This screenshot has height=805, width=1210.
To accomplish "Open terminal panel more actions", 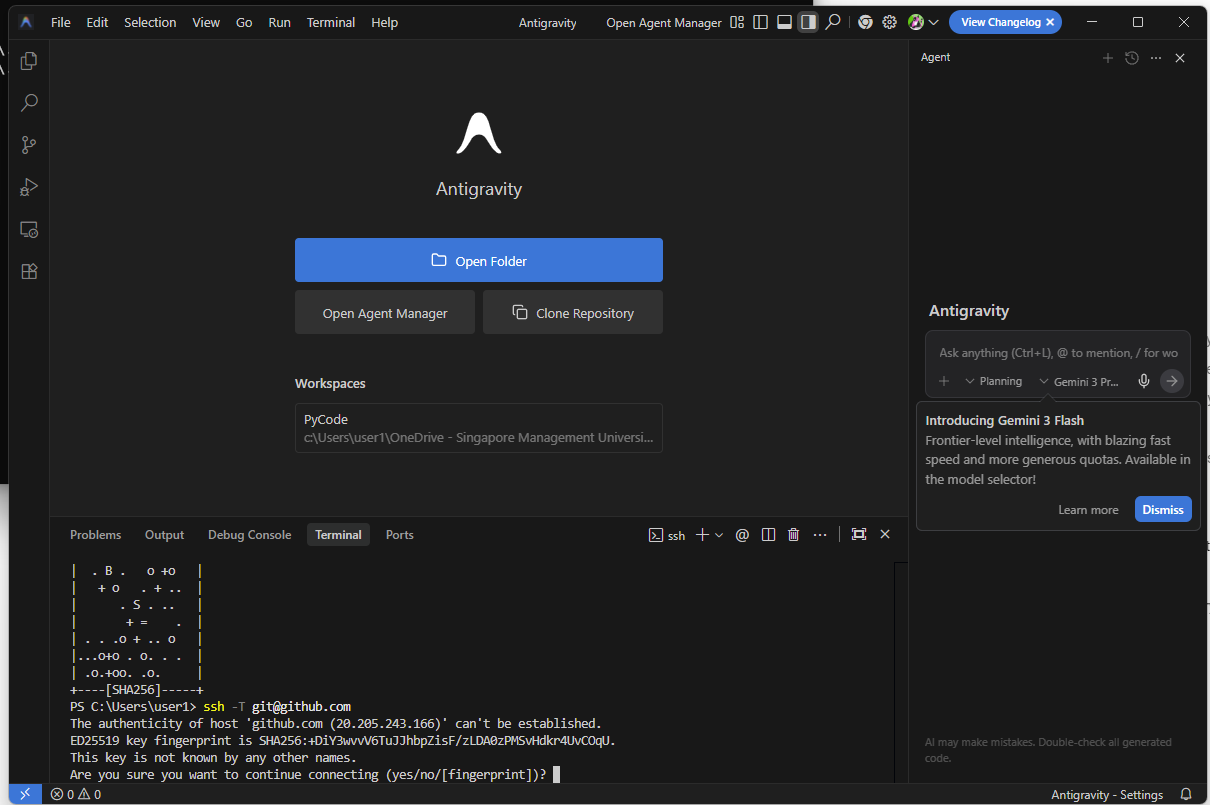I will point(820,535).
